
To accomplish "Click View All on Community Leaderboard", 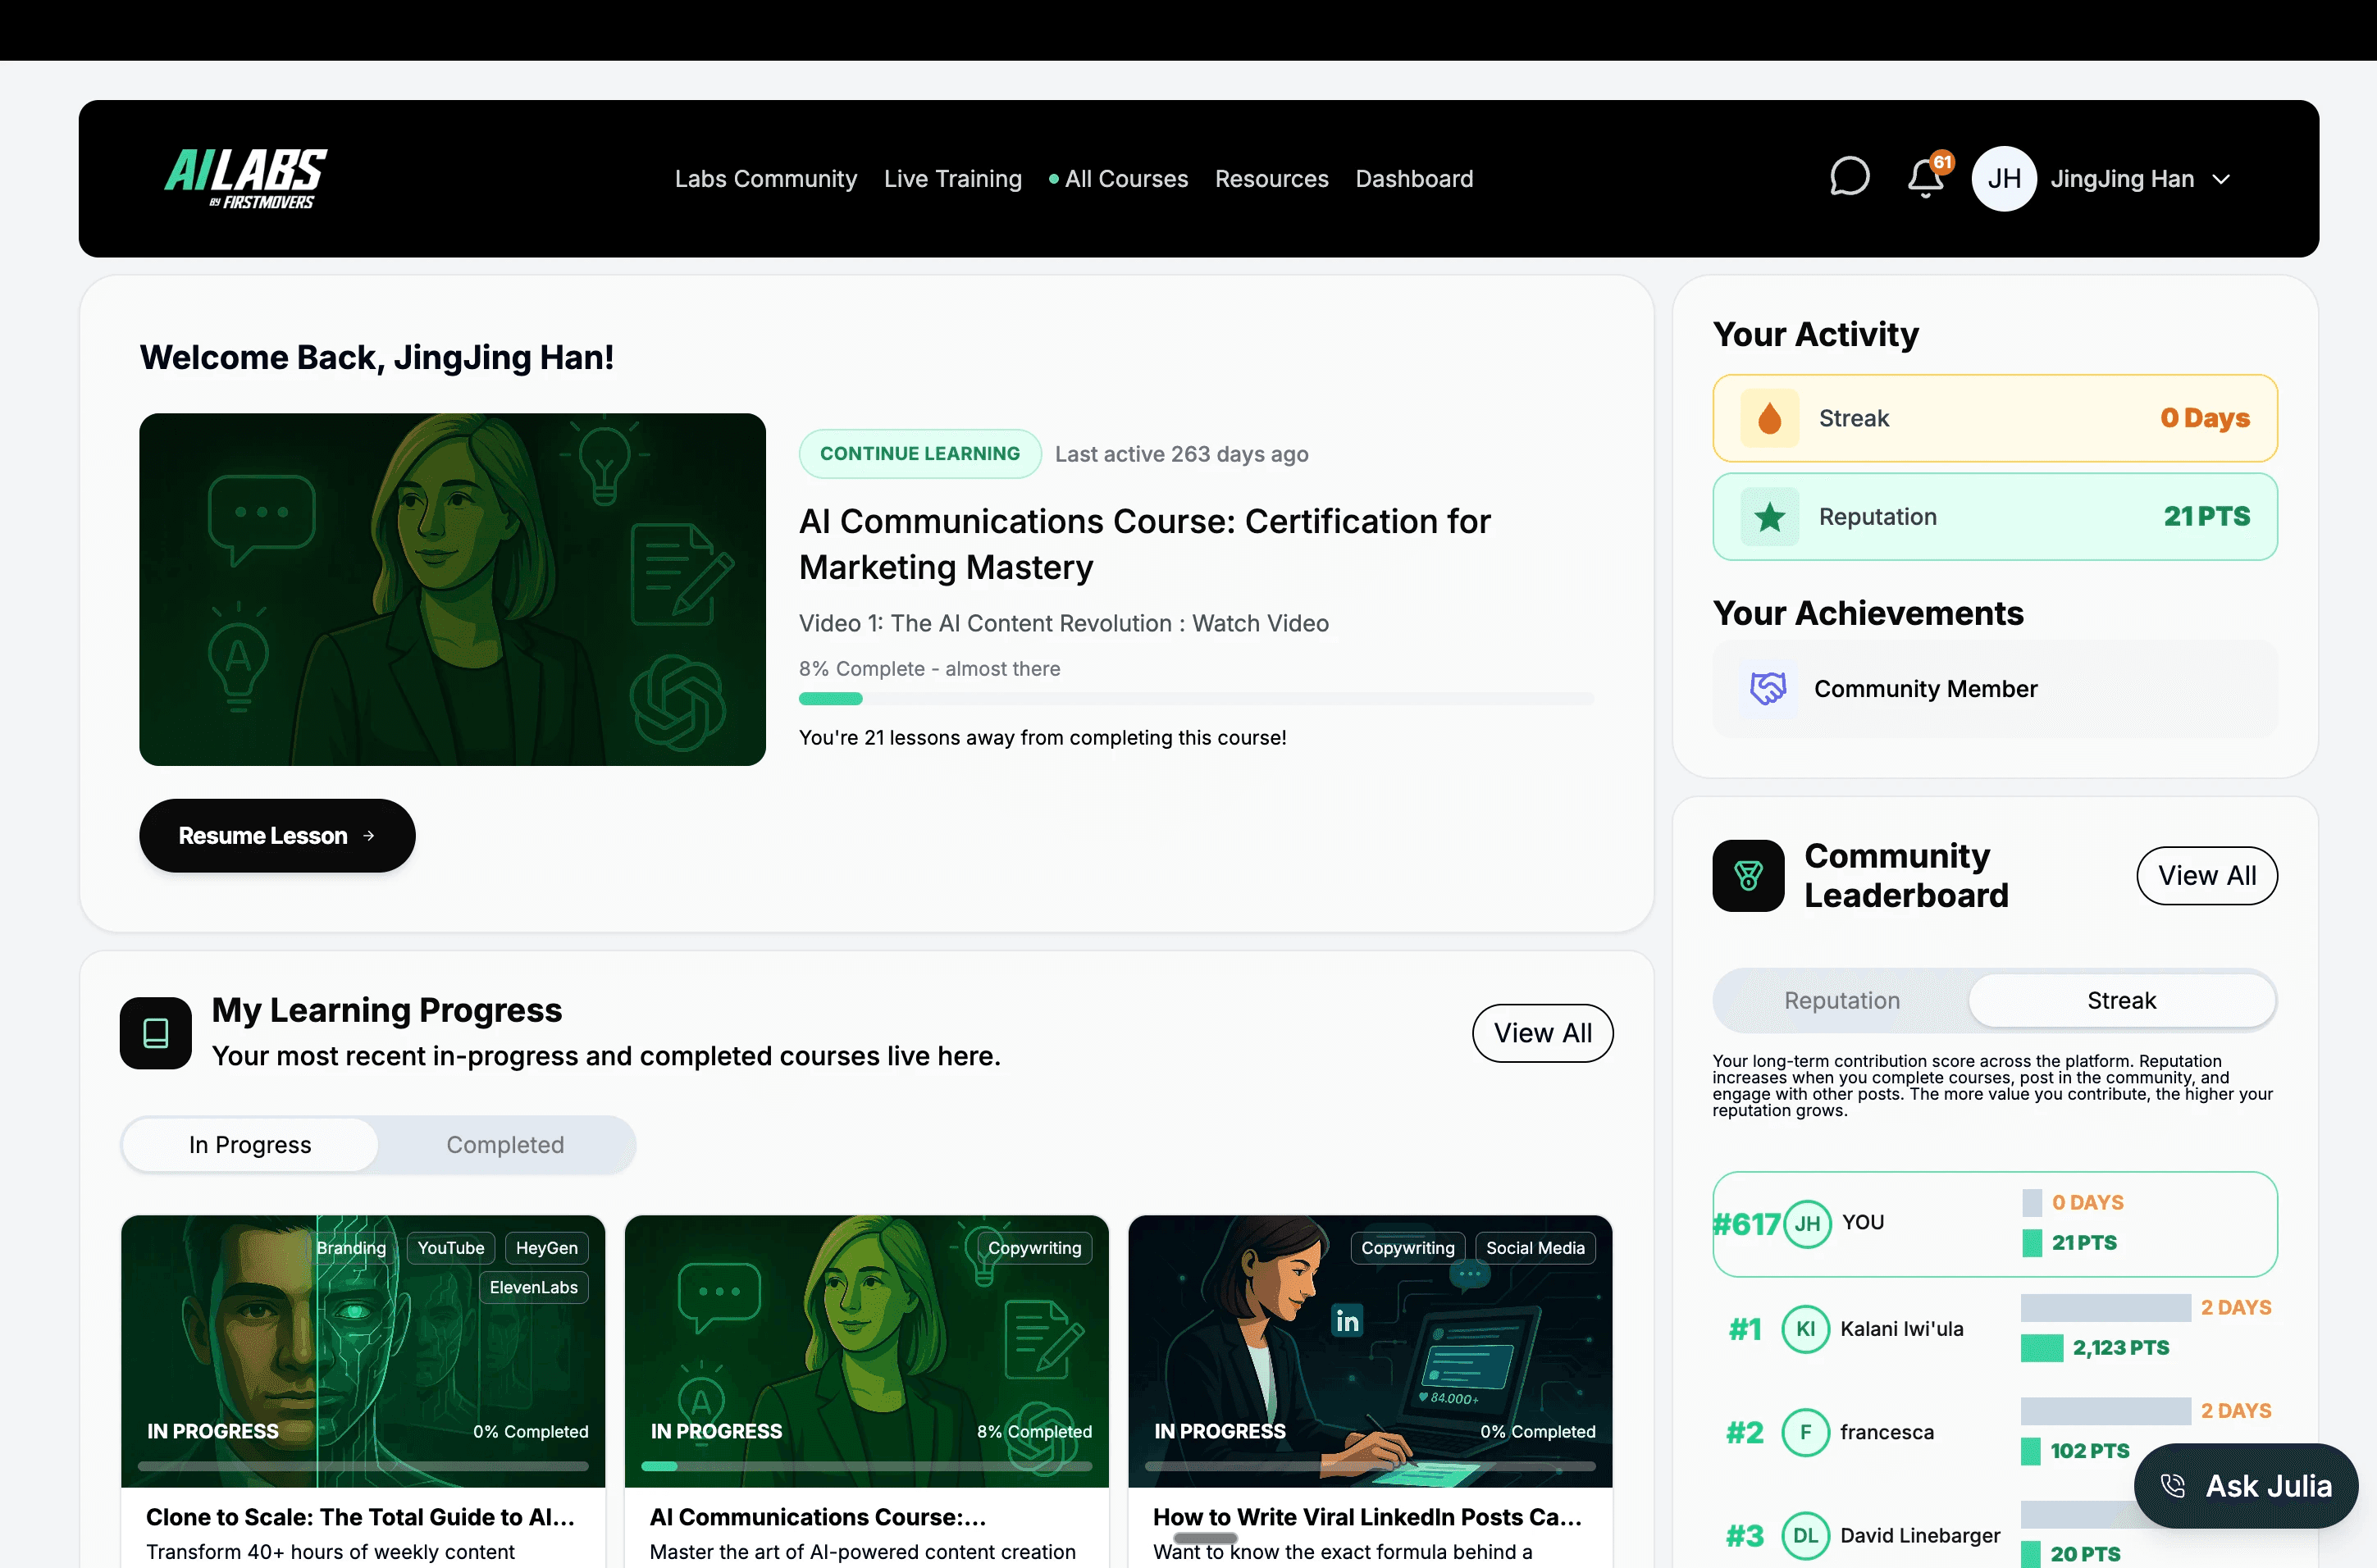I will tap(2206, 875).
